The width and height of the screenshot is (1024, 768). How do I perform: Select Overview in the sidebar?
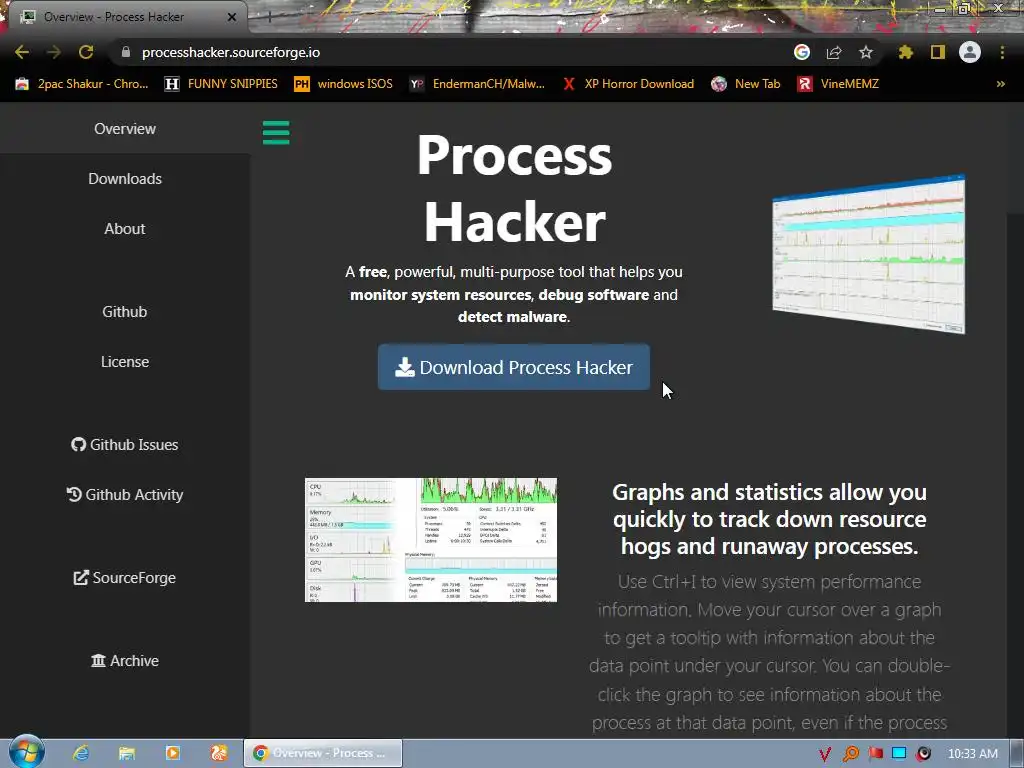125,129
